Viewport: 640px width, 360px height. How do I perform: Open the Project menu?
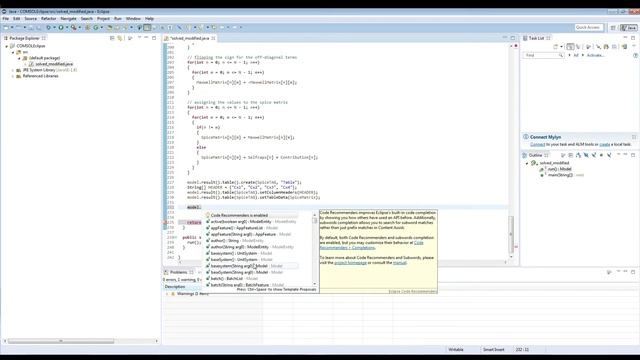coord(103,19)
